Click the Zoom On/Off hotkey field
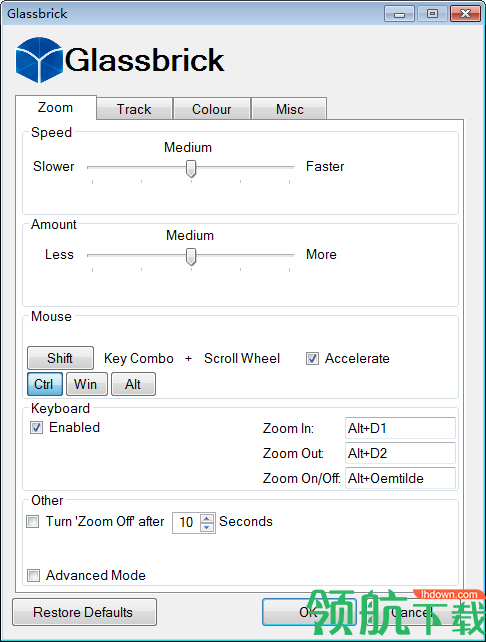The width and height of the screenshot is (486, 642). click(x=400, y=478)
